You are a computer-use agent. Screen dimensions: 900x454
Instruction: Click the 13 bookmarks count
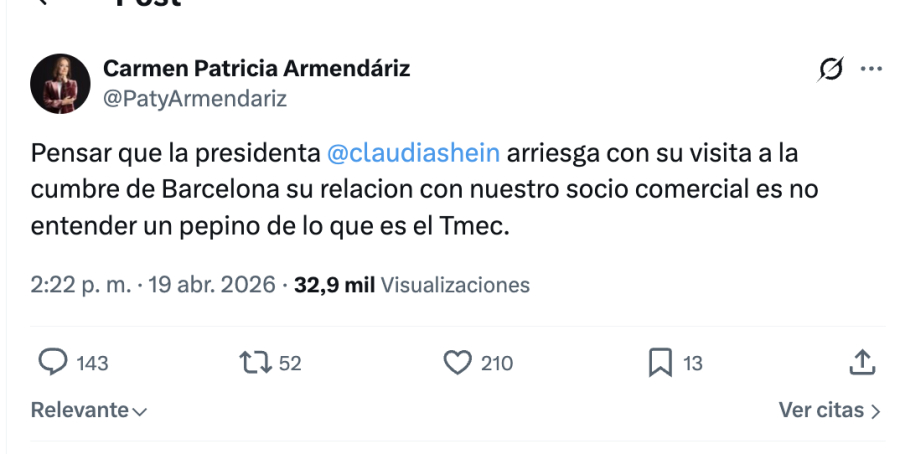693,363
